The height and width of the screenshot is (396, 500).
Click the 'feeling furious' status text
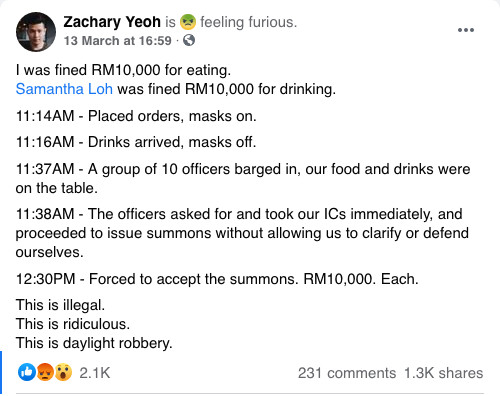[248, 22]
